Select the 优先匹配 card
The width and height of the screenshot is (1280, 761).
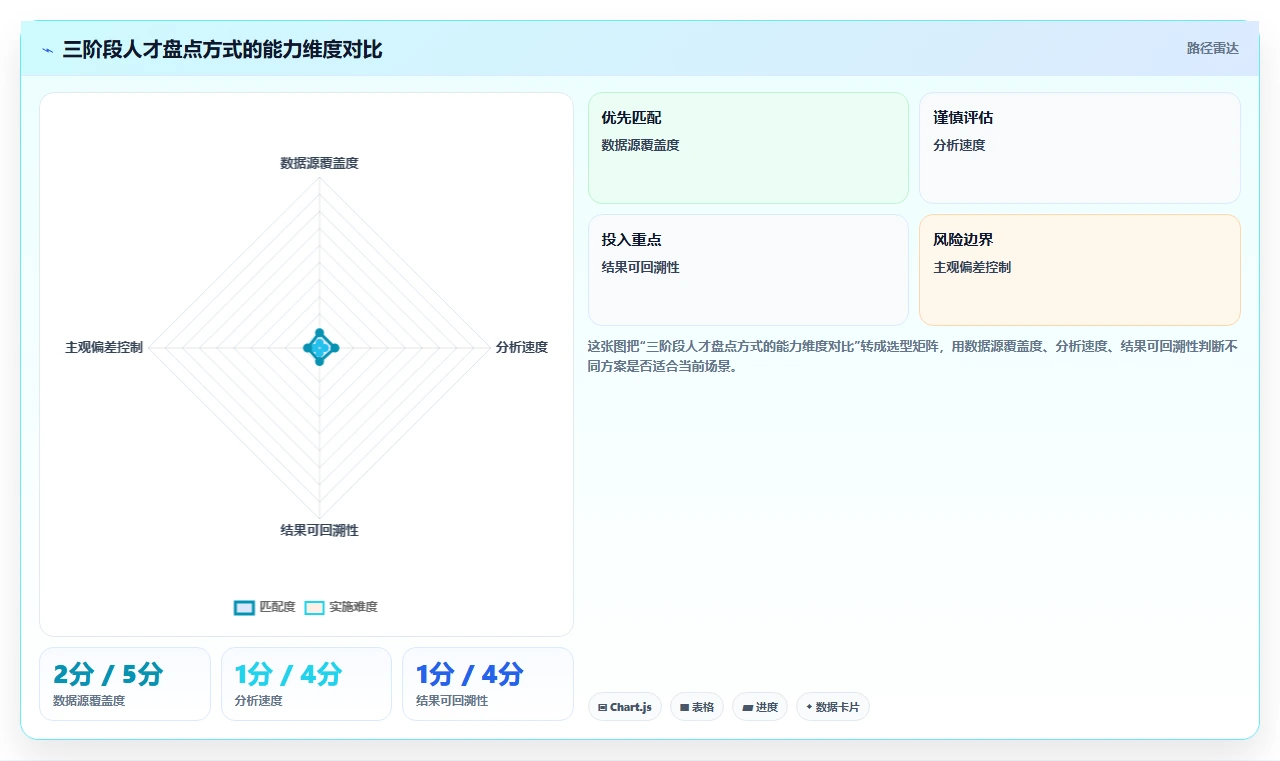pyautogui.click(x=748, y=148)
